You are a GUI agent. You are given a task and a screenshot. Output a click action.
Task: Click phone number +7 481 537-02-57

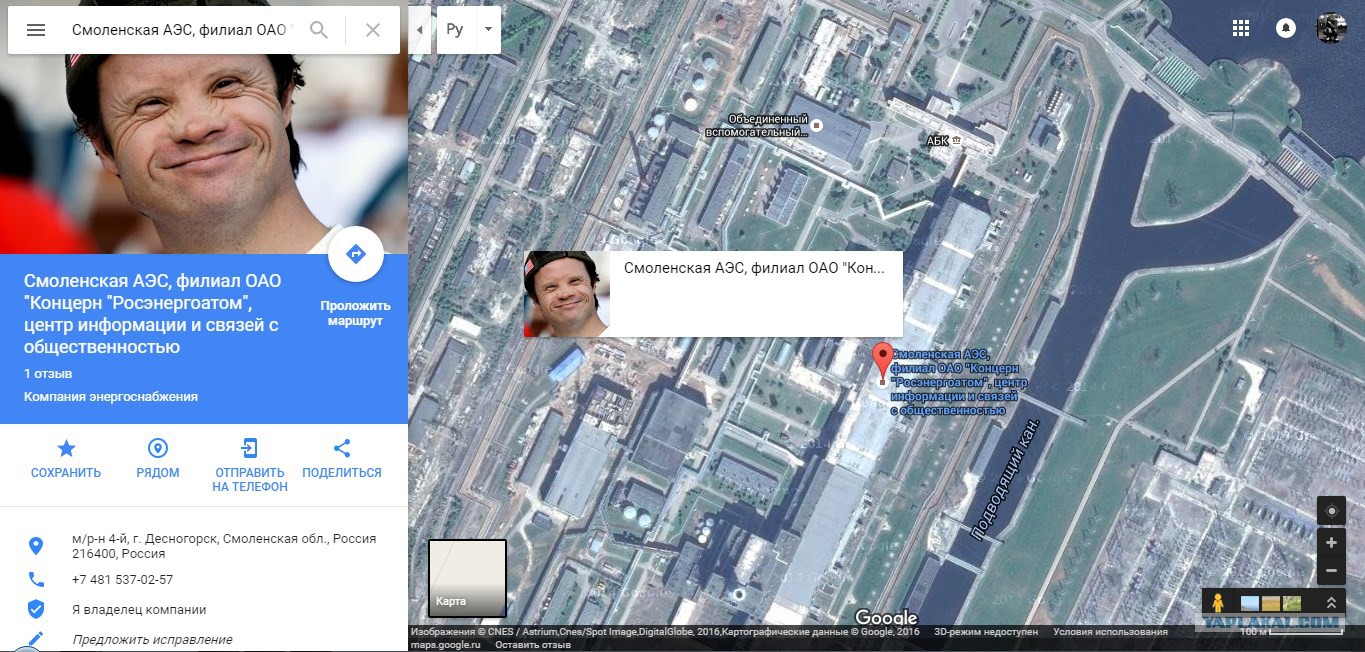point(122,580)
